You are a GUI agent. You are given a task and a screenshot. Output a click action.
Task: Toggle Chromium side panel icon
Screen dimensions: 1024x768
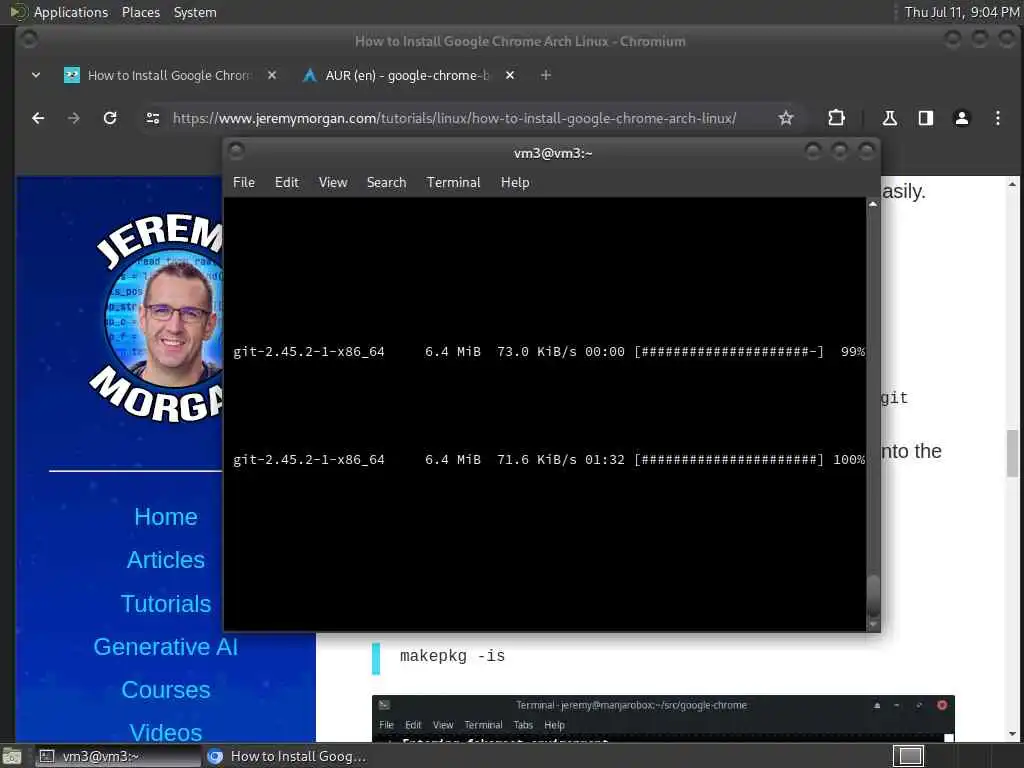click(x=925, y=118)
